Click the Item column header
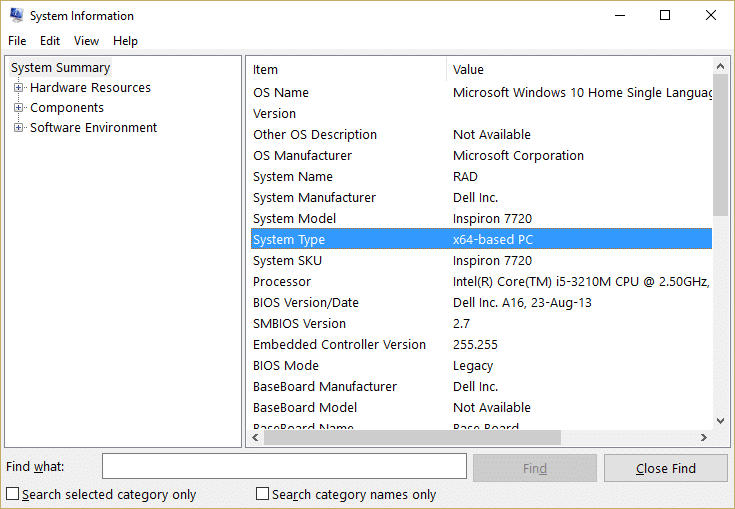735x509 pixels. pyautogui.click(x=346, y=69)
